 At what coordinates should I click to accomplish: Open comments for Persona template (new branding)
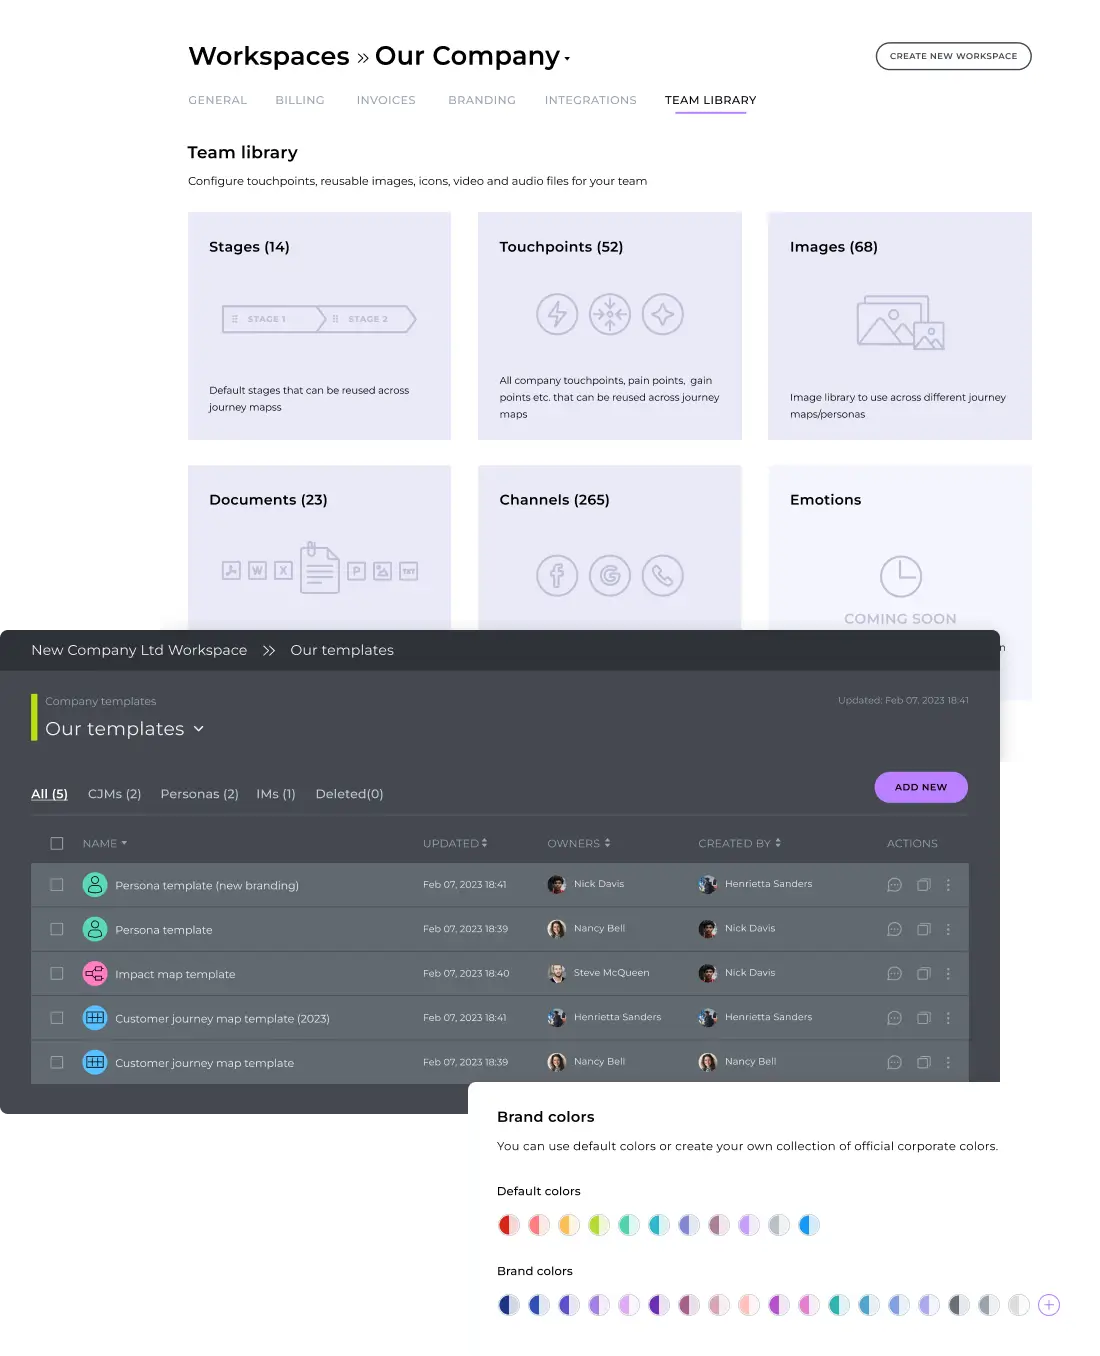894,885
